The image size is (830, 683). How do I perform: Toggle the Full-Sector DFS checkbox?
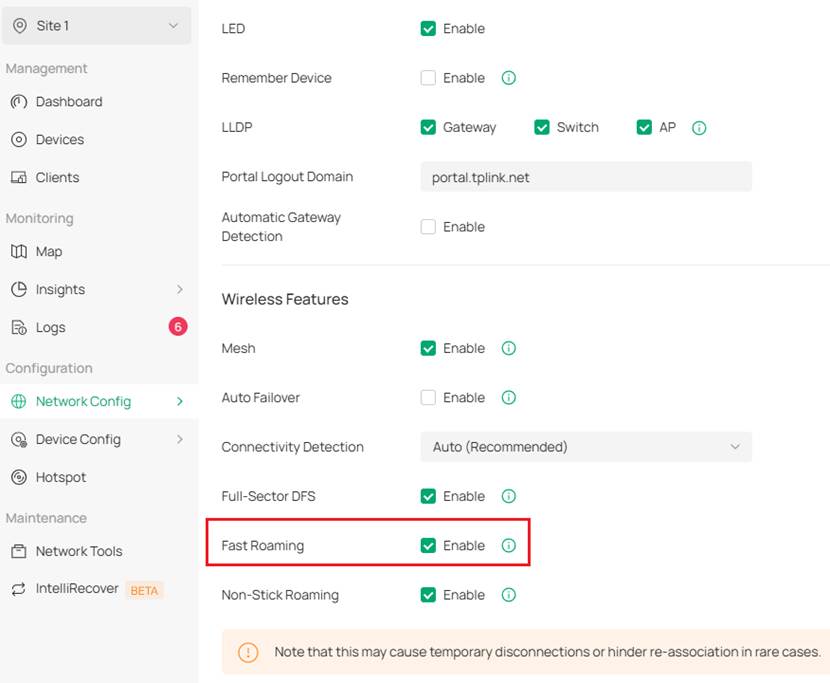(x=428, y=496)
